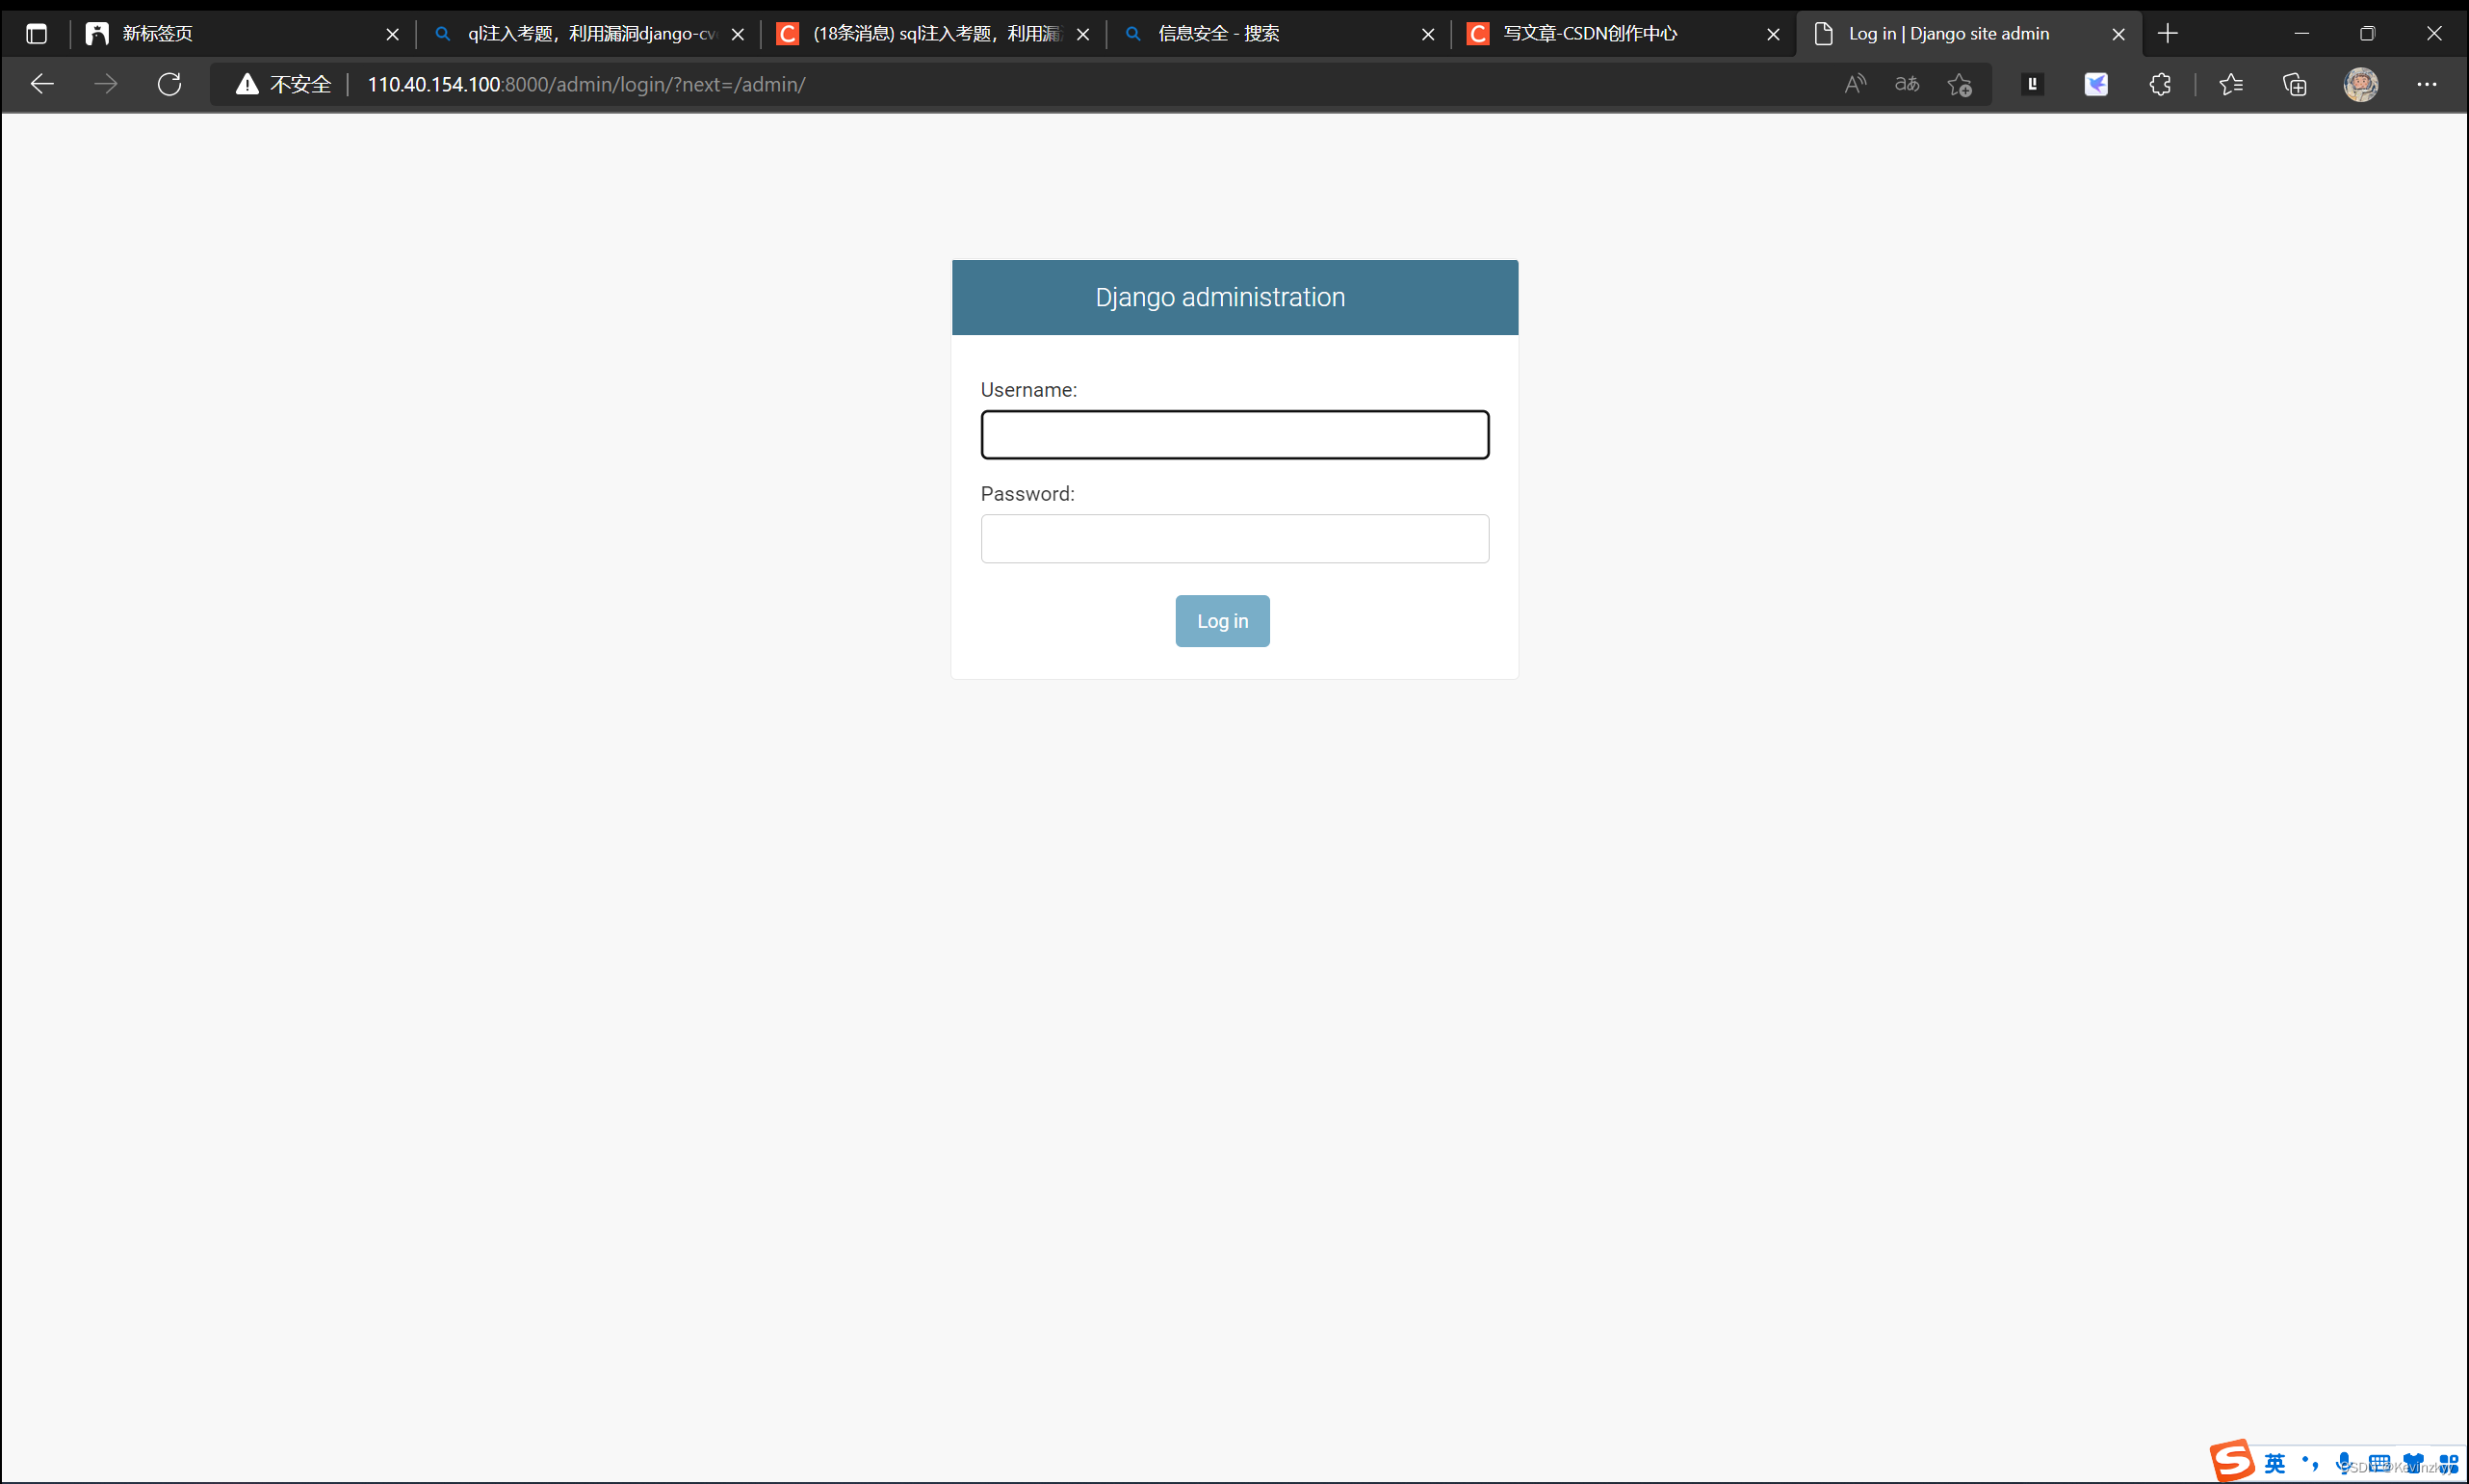2469x1484 pixels.
Task: Open the favorites list icon
Action: (2231, 84)
